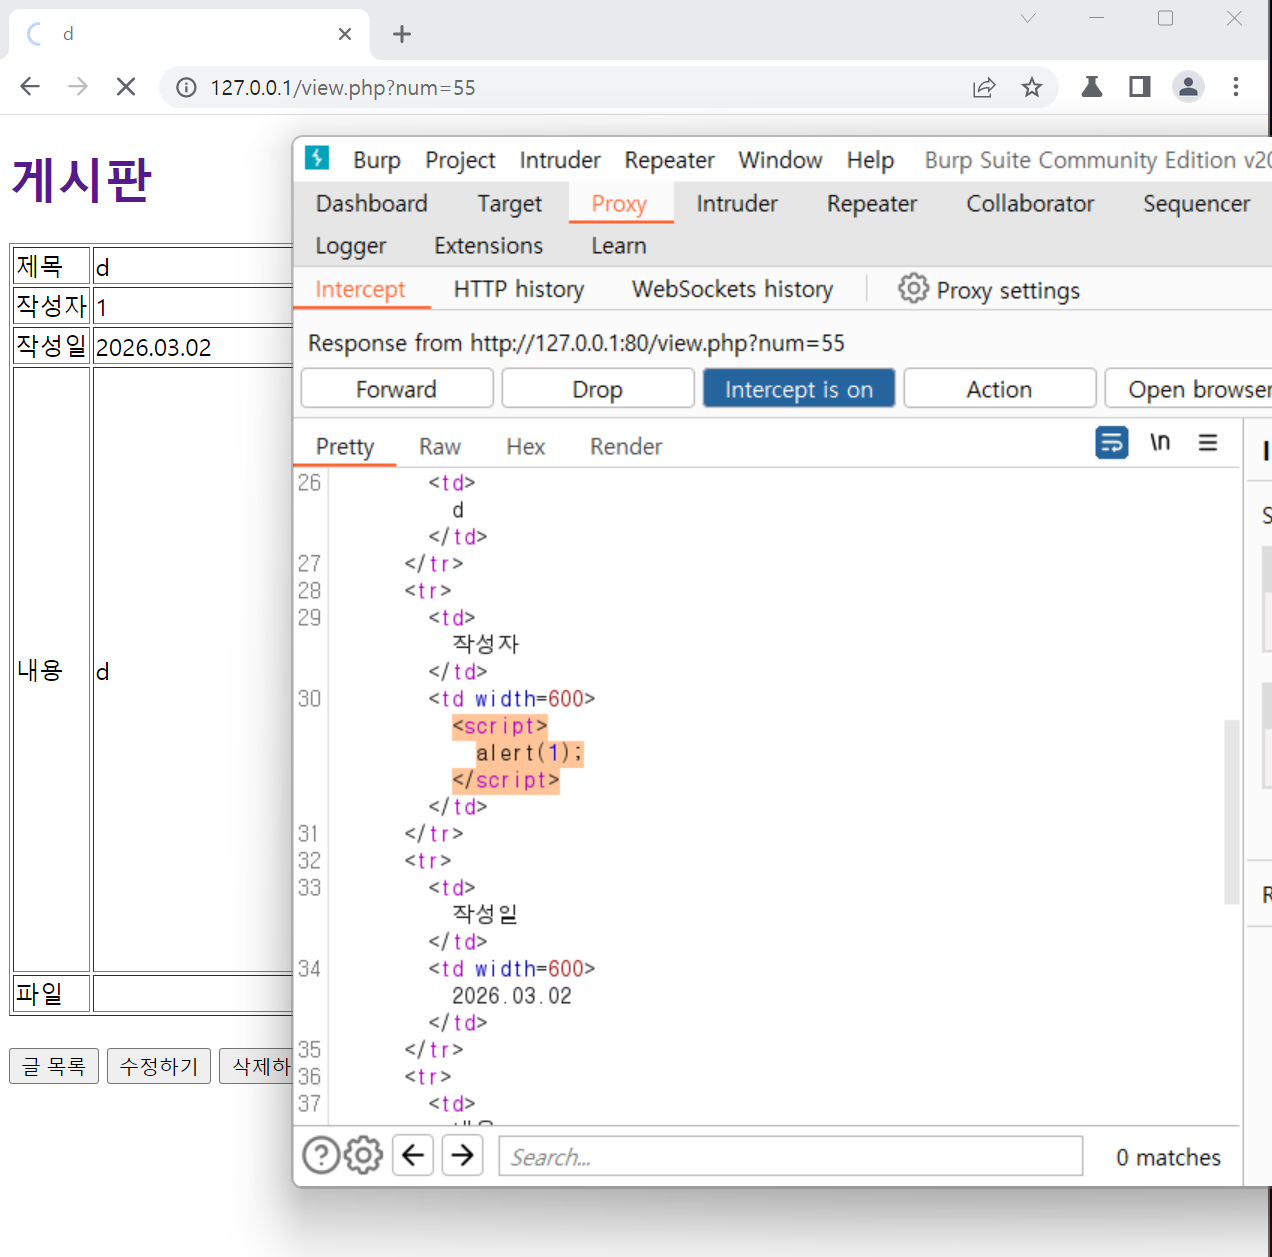Screen dimensions: 1272x1257
Task: Toggle Chrome side panel icon
Action: [x=1140, y=87]
